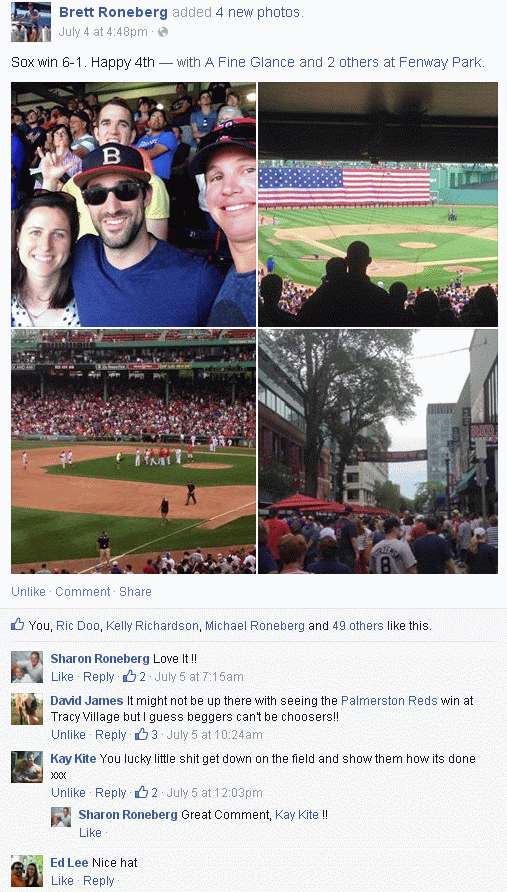Click the thumbs-up icon on Kay Kite's comment

tap(141, 792)
